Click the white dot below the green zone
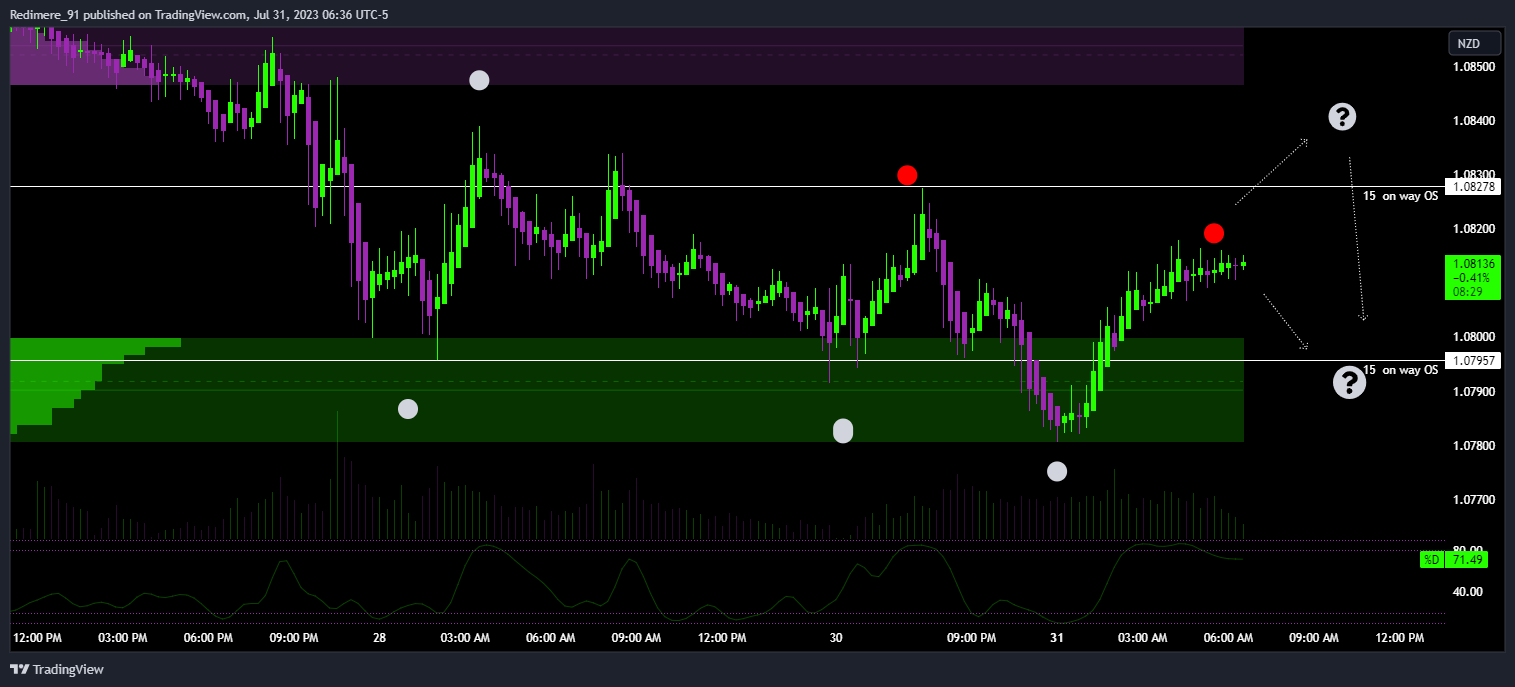 coord(1057,471)
